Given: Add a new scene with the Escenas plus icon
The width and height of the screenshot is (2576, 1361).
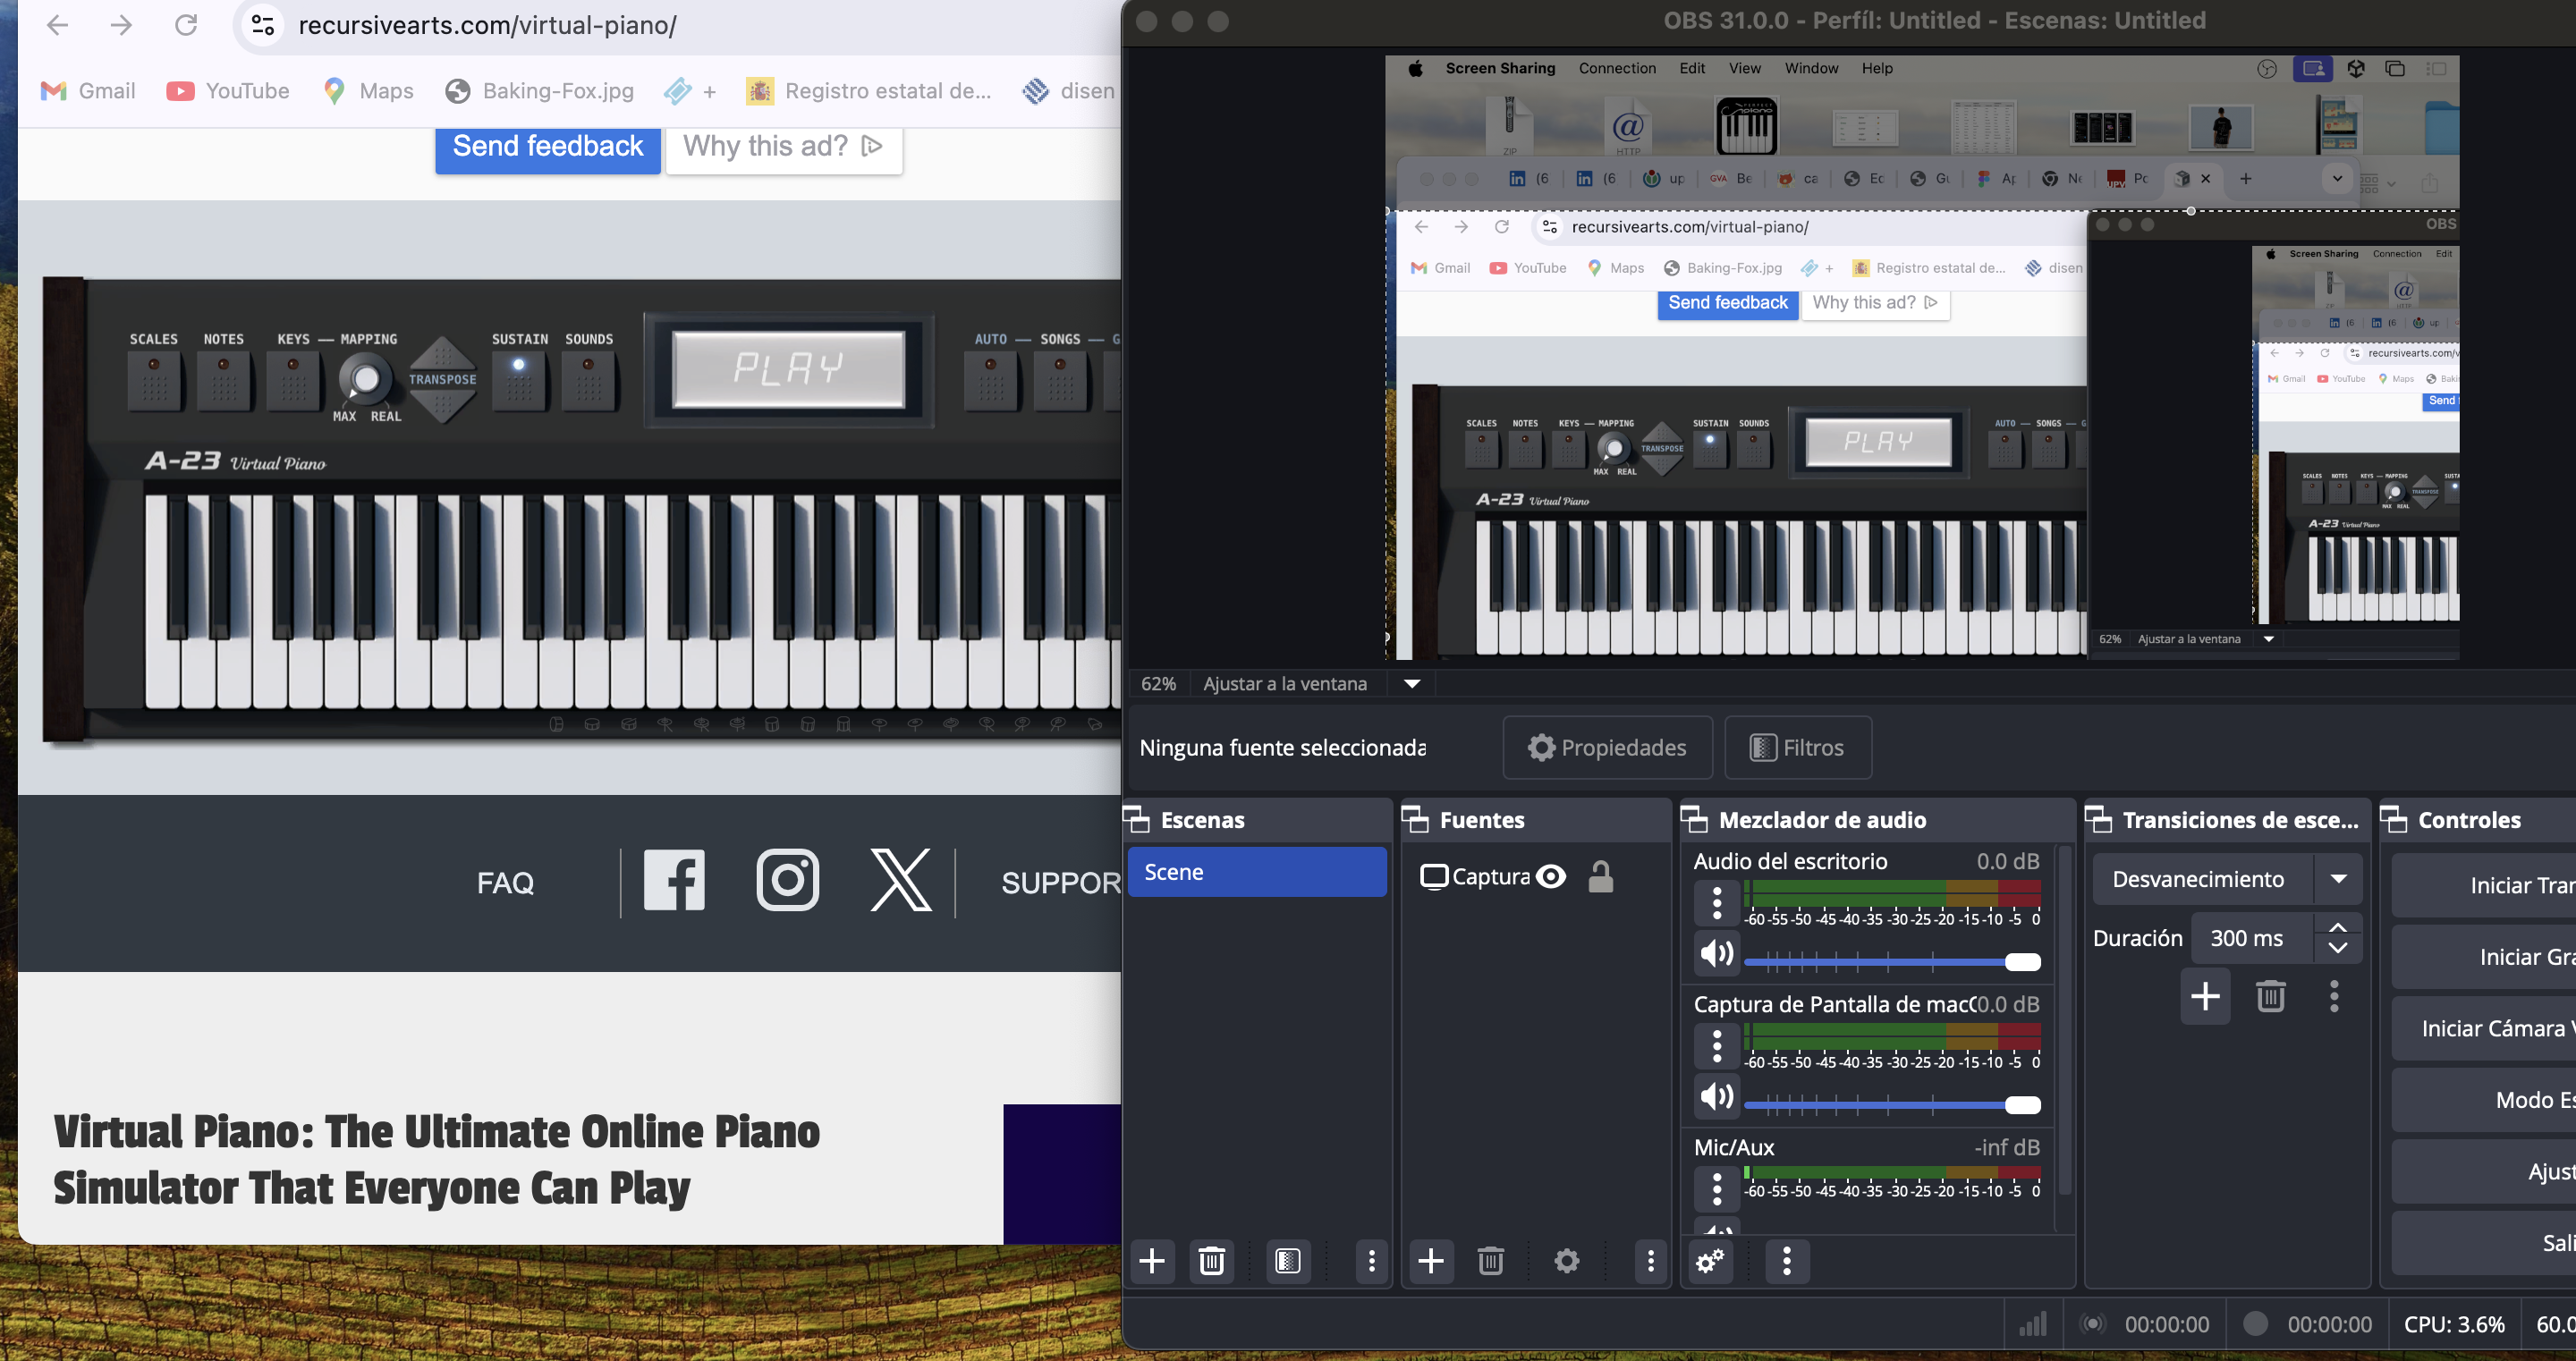Looking at the screenshot, I should point(1152,1261).
